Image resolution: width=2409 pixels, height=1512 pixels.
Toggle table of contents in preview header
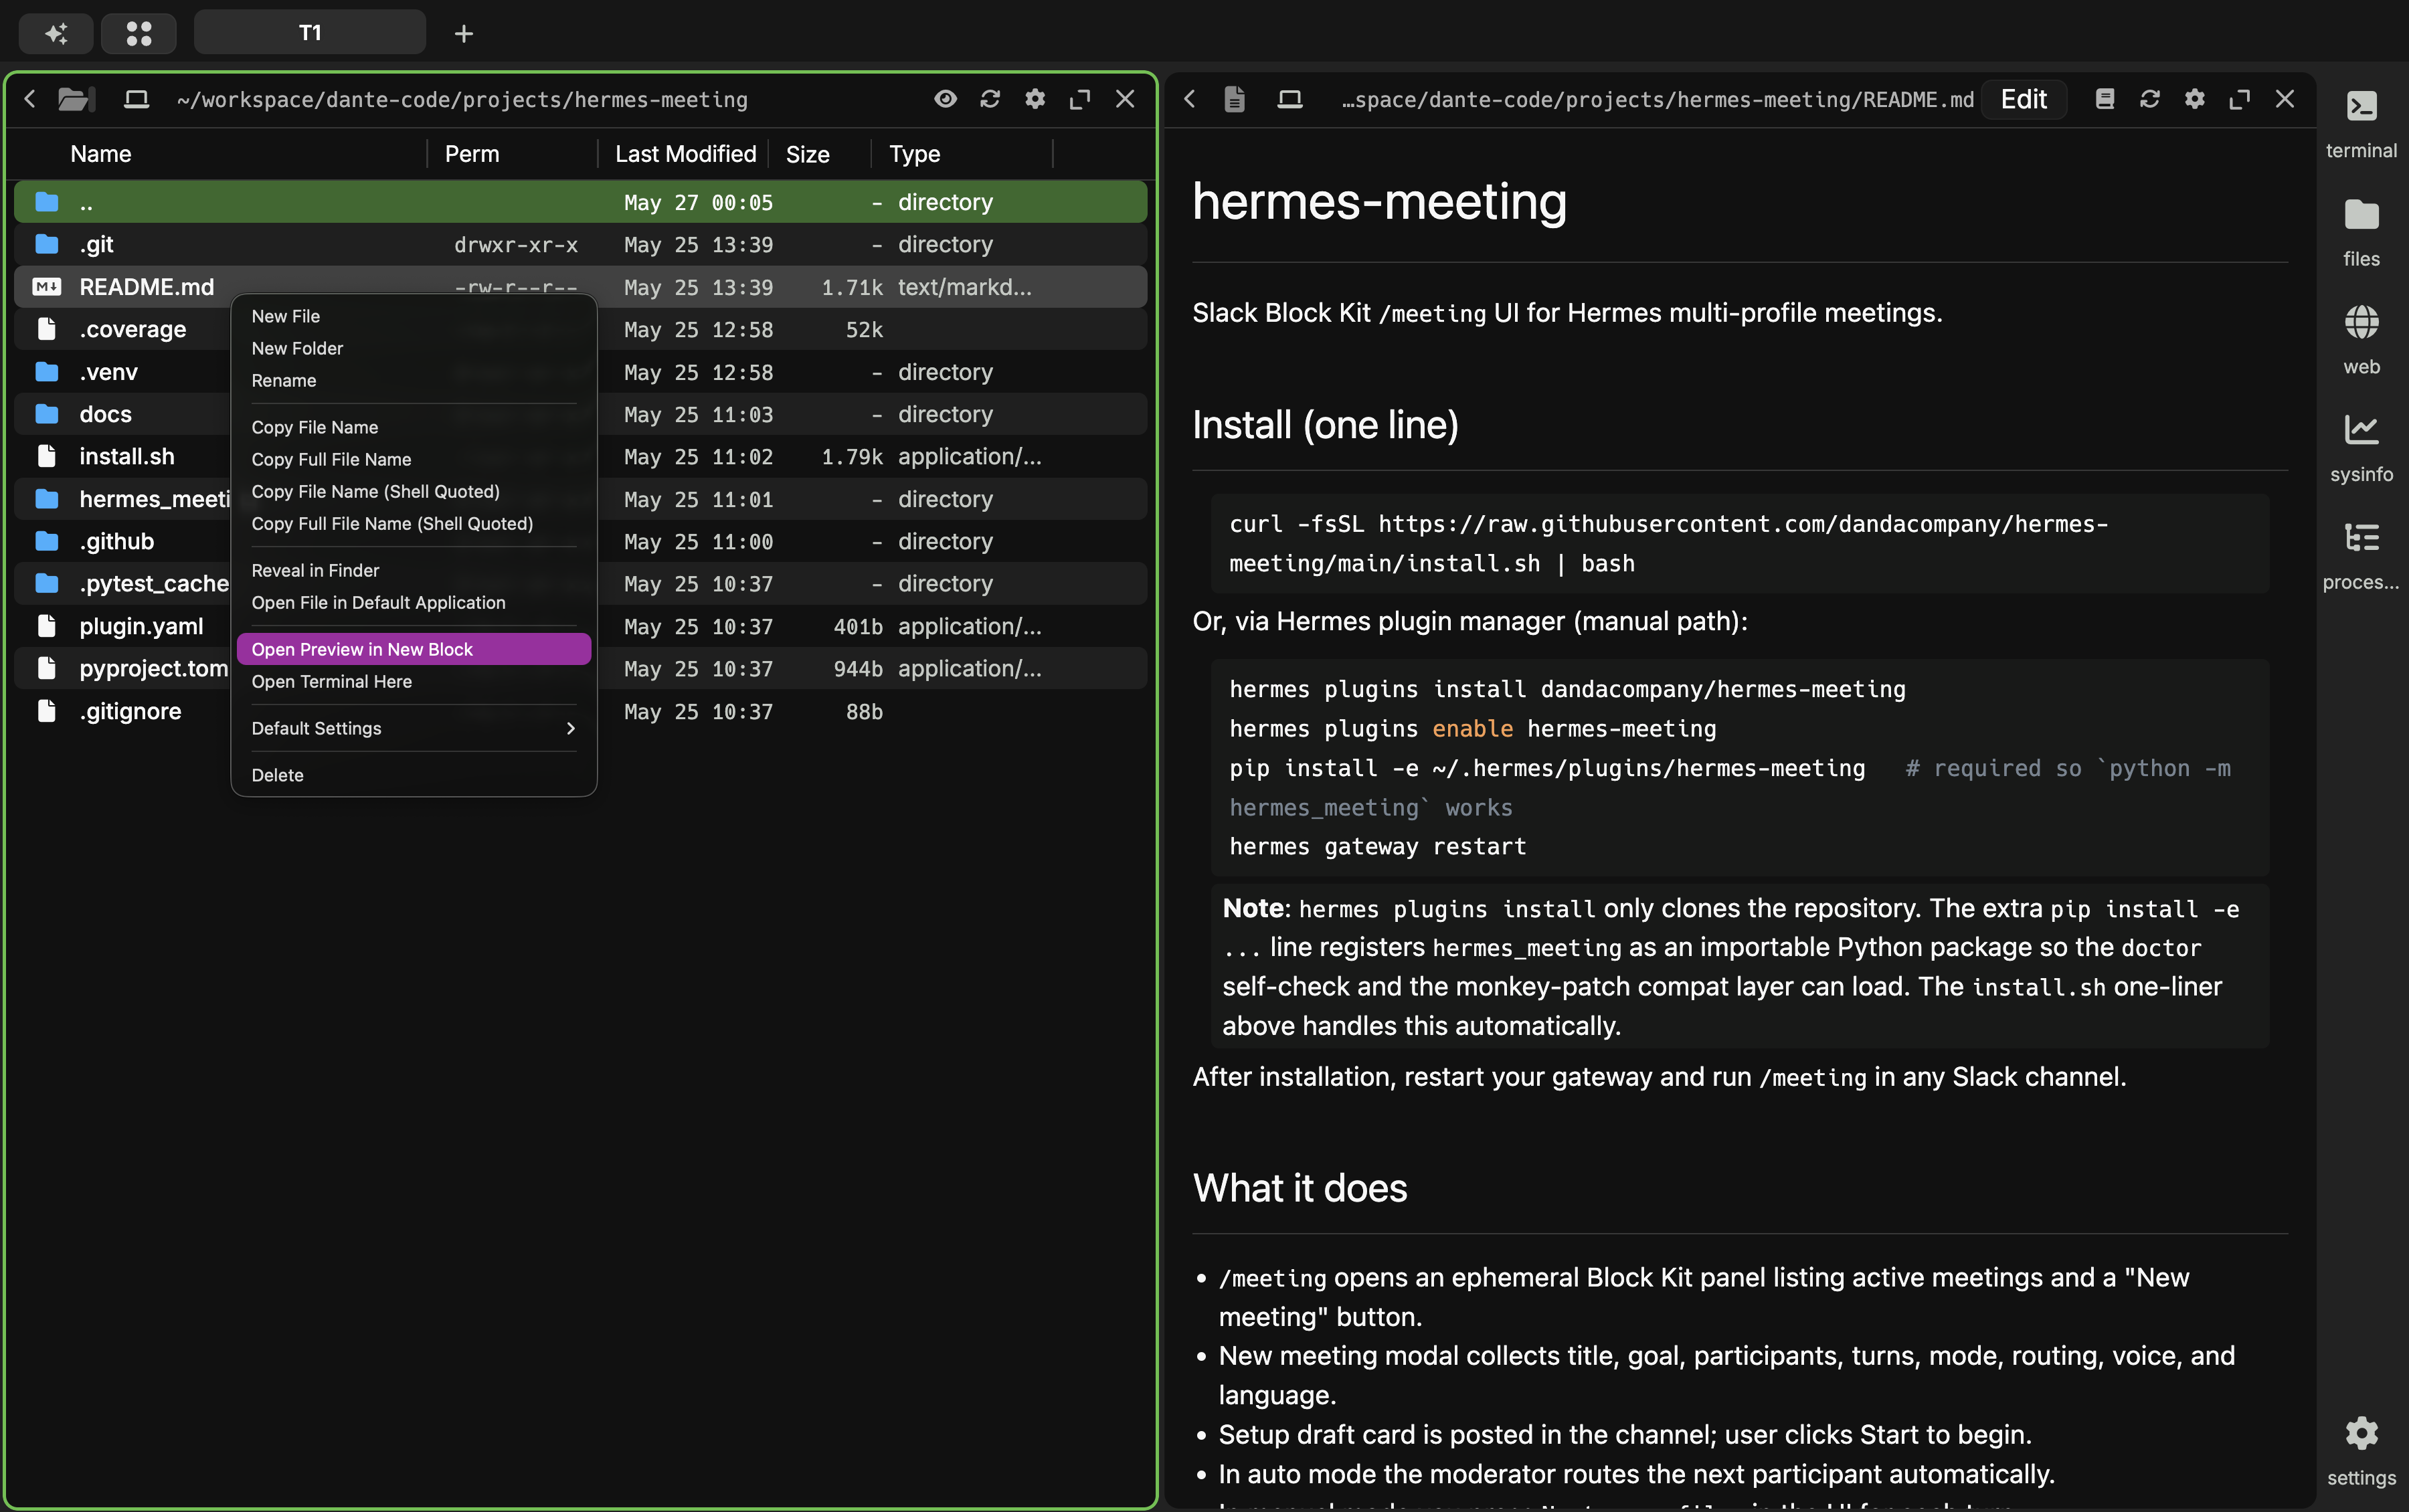[x=2105, y=99]
